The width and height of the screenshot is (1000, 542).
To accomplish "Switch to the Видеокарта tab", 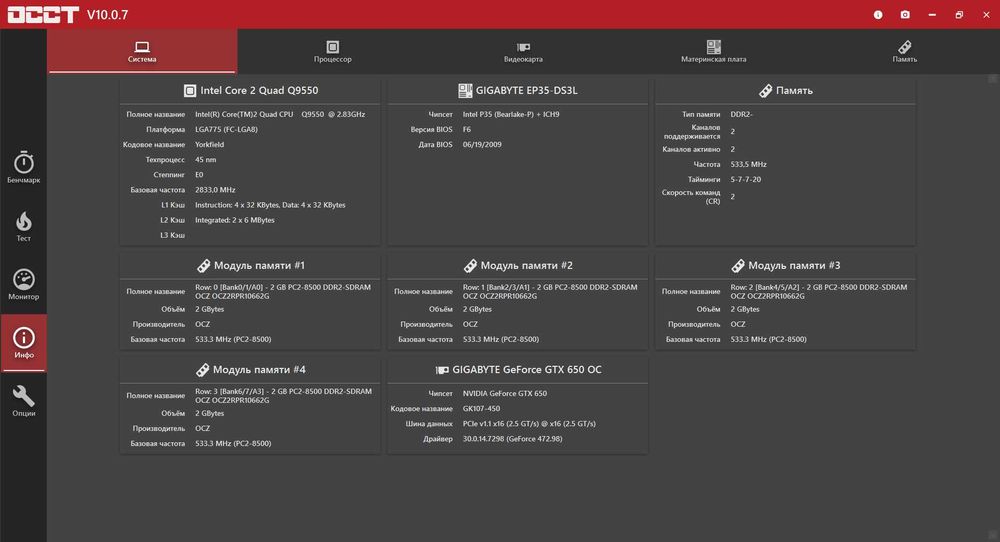I will click(523, 52).
